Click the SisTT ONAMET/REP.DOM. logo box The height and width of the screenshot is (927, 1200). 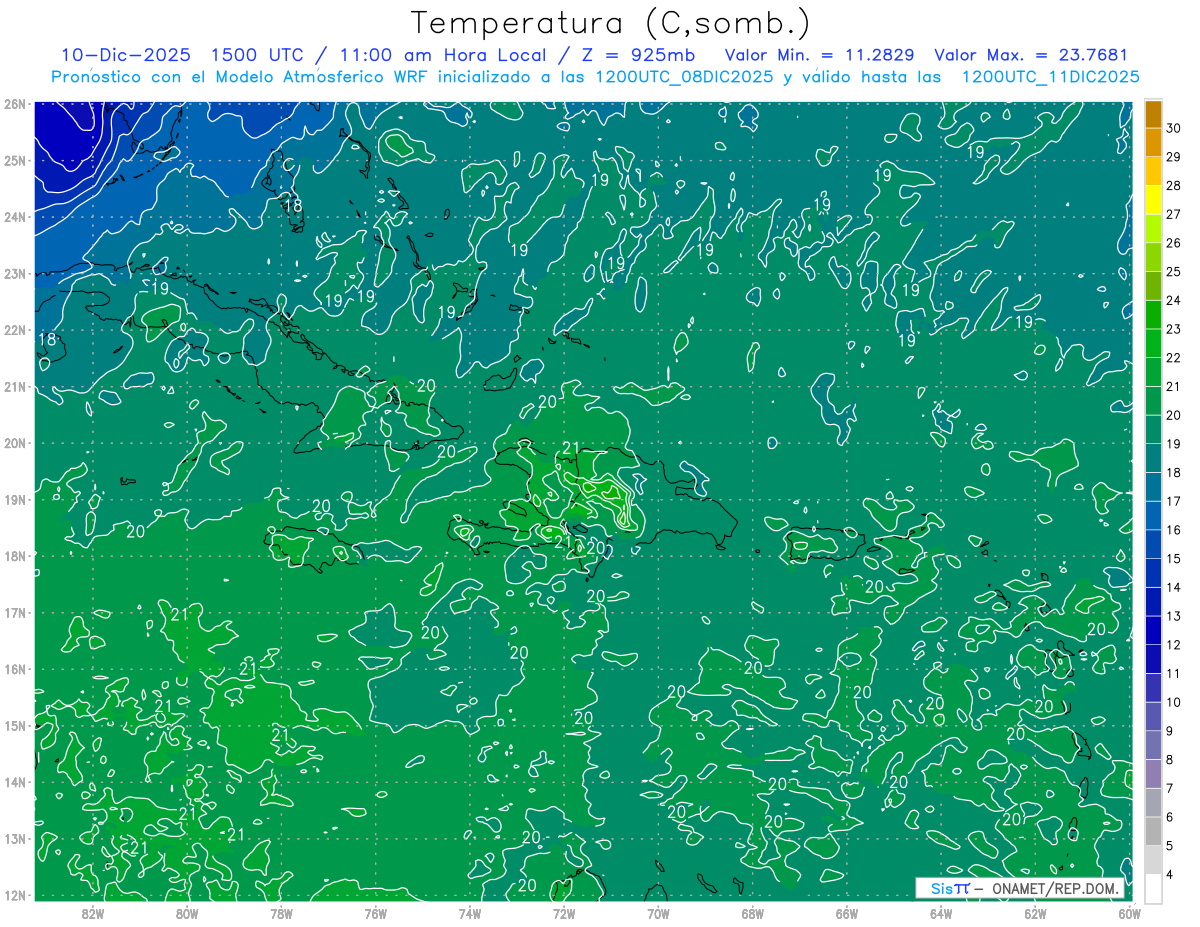1019,888
